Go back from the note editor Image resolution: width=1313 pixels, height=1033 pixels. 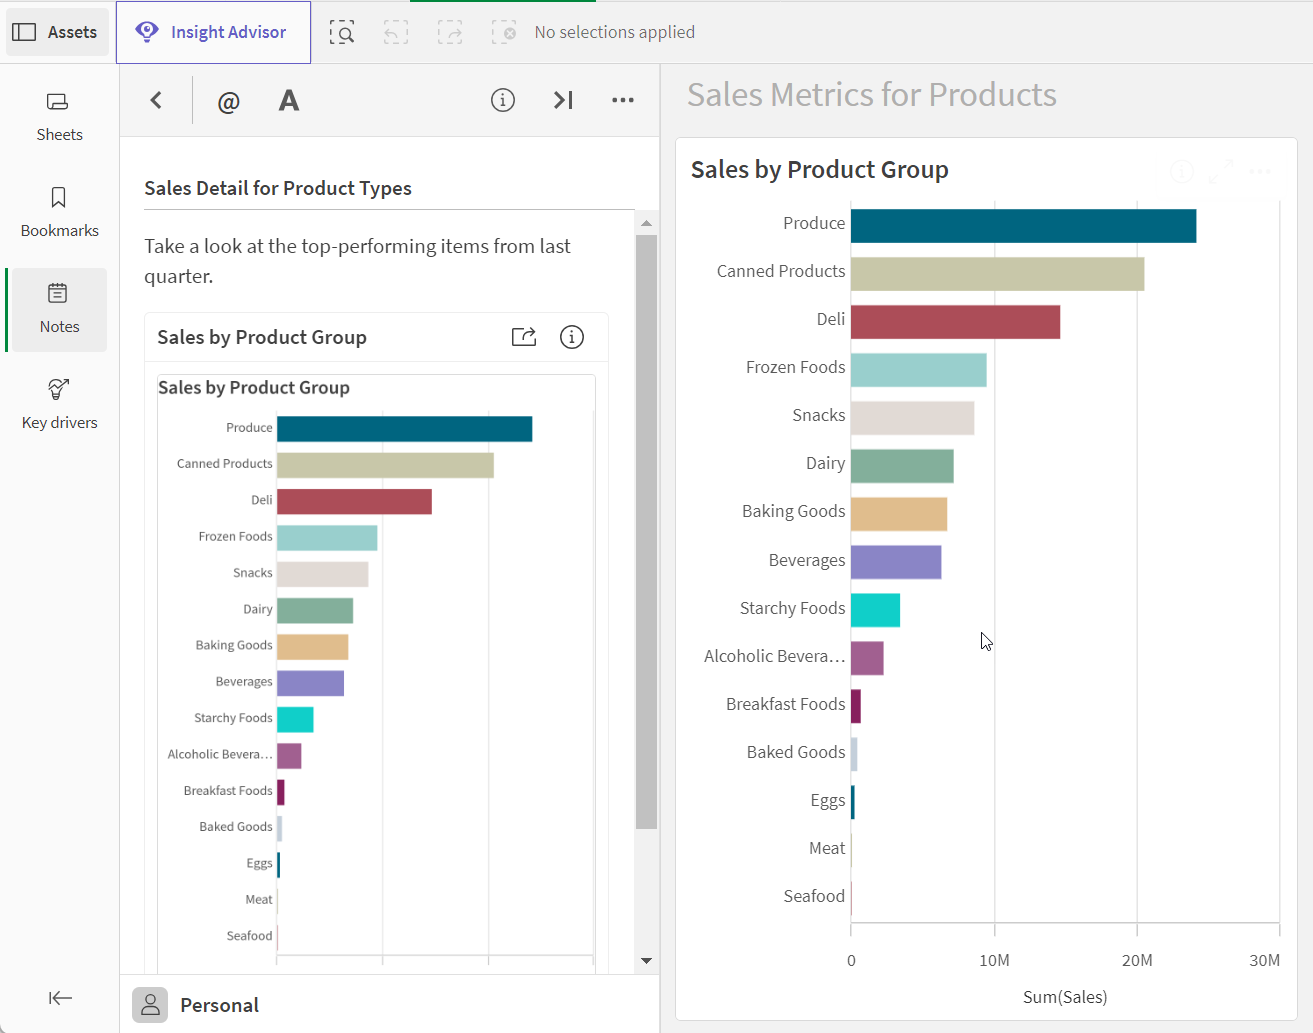[x=156, y=100]
